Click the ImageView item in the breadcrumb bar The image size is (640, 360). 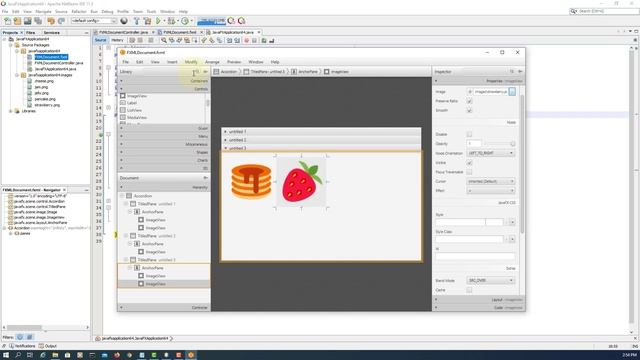coord(337,71)
